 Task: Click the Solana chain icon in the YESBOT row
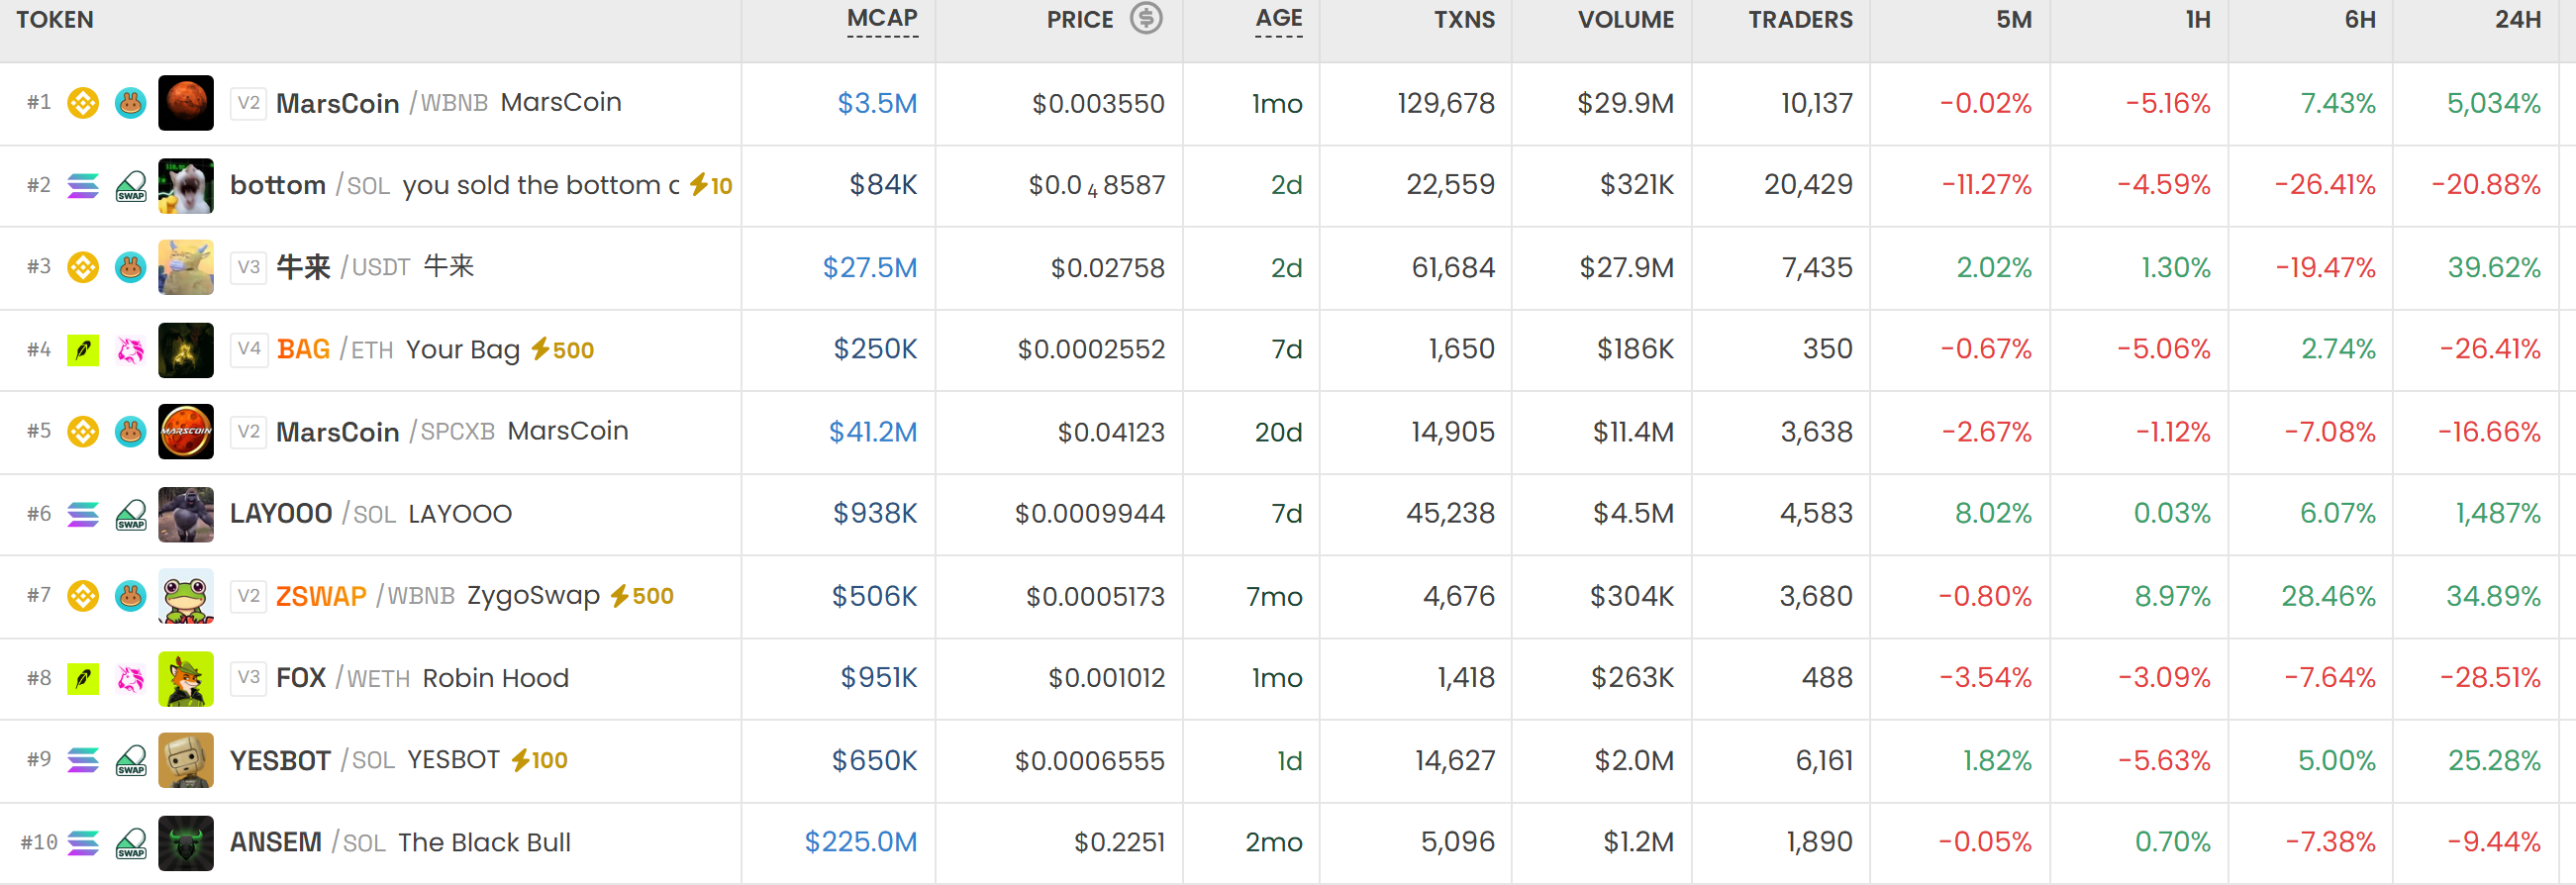pos(83,761)
